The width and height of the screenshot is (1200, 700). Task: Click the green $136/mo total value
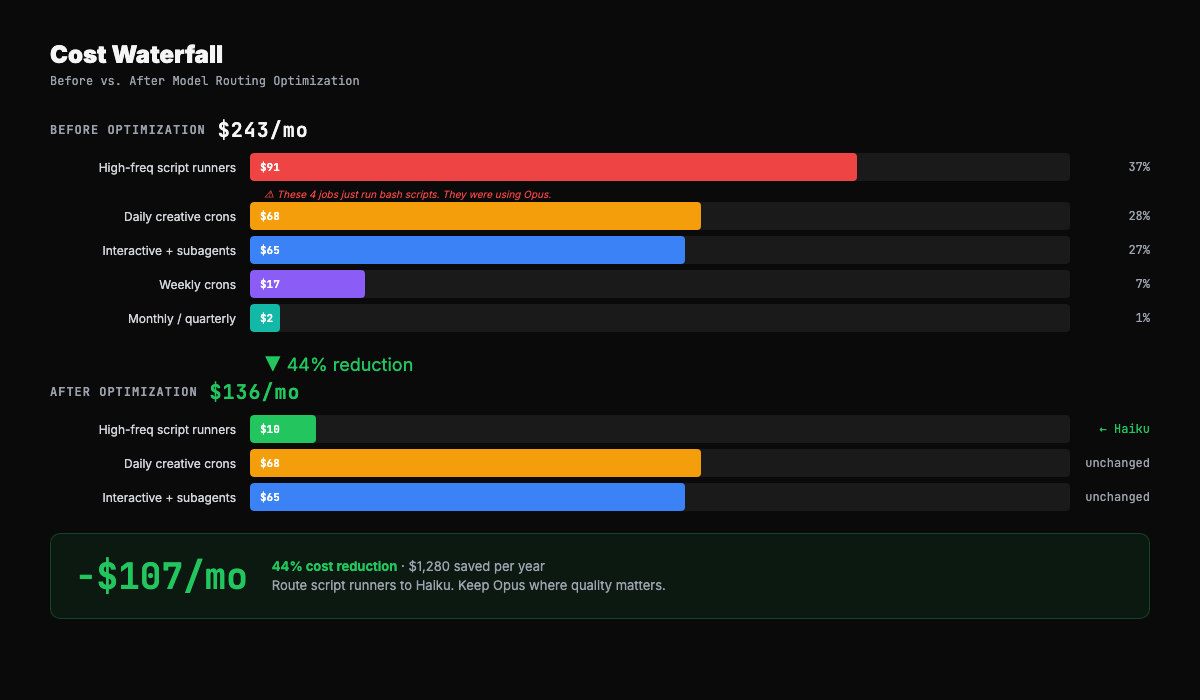tap(255, 392)
